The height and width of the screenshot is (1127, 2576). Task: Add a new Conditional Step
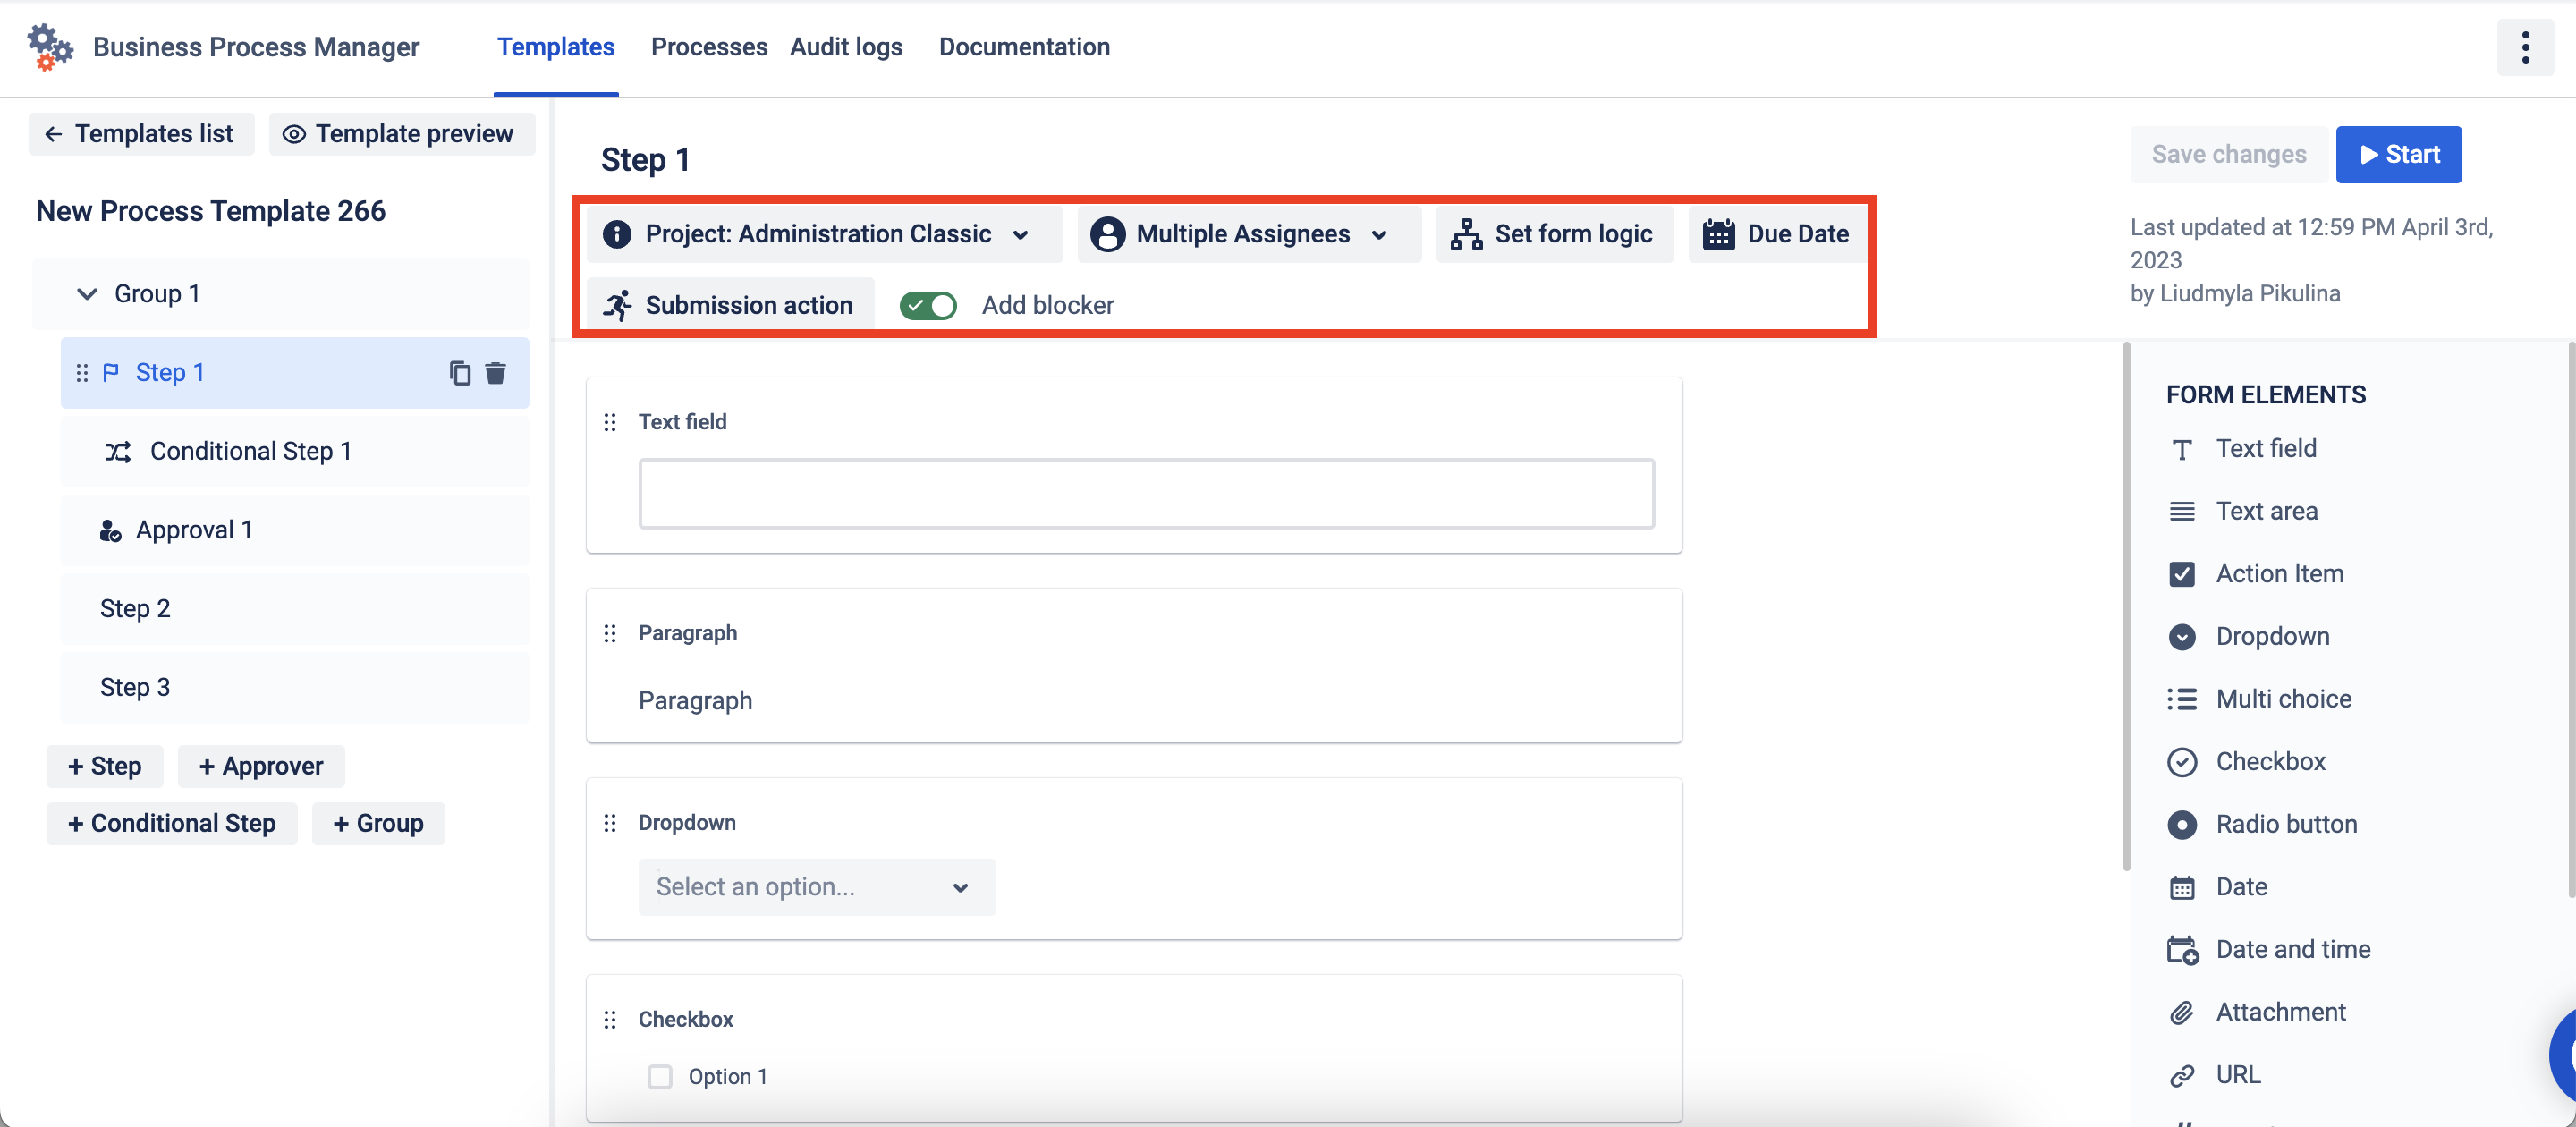click(171, 823)
